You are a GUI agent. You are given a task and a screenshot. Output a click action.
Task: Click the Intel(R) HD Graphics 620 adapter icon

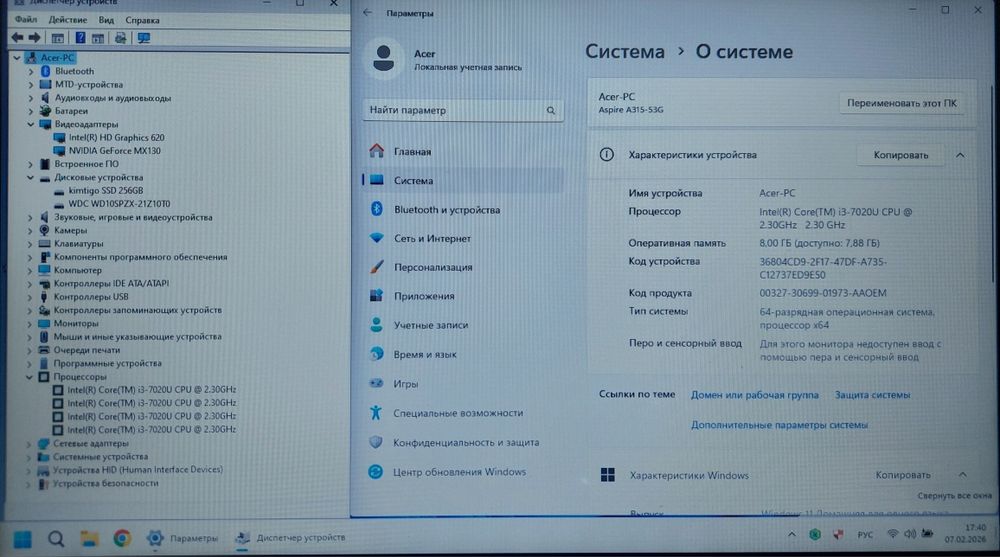(x=59, y=137)
